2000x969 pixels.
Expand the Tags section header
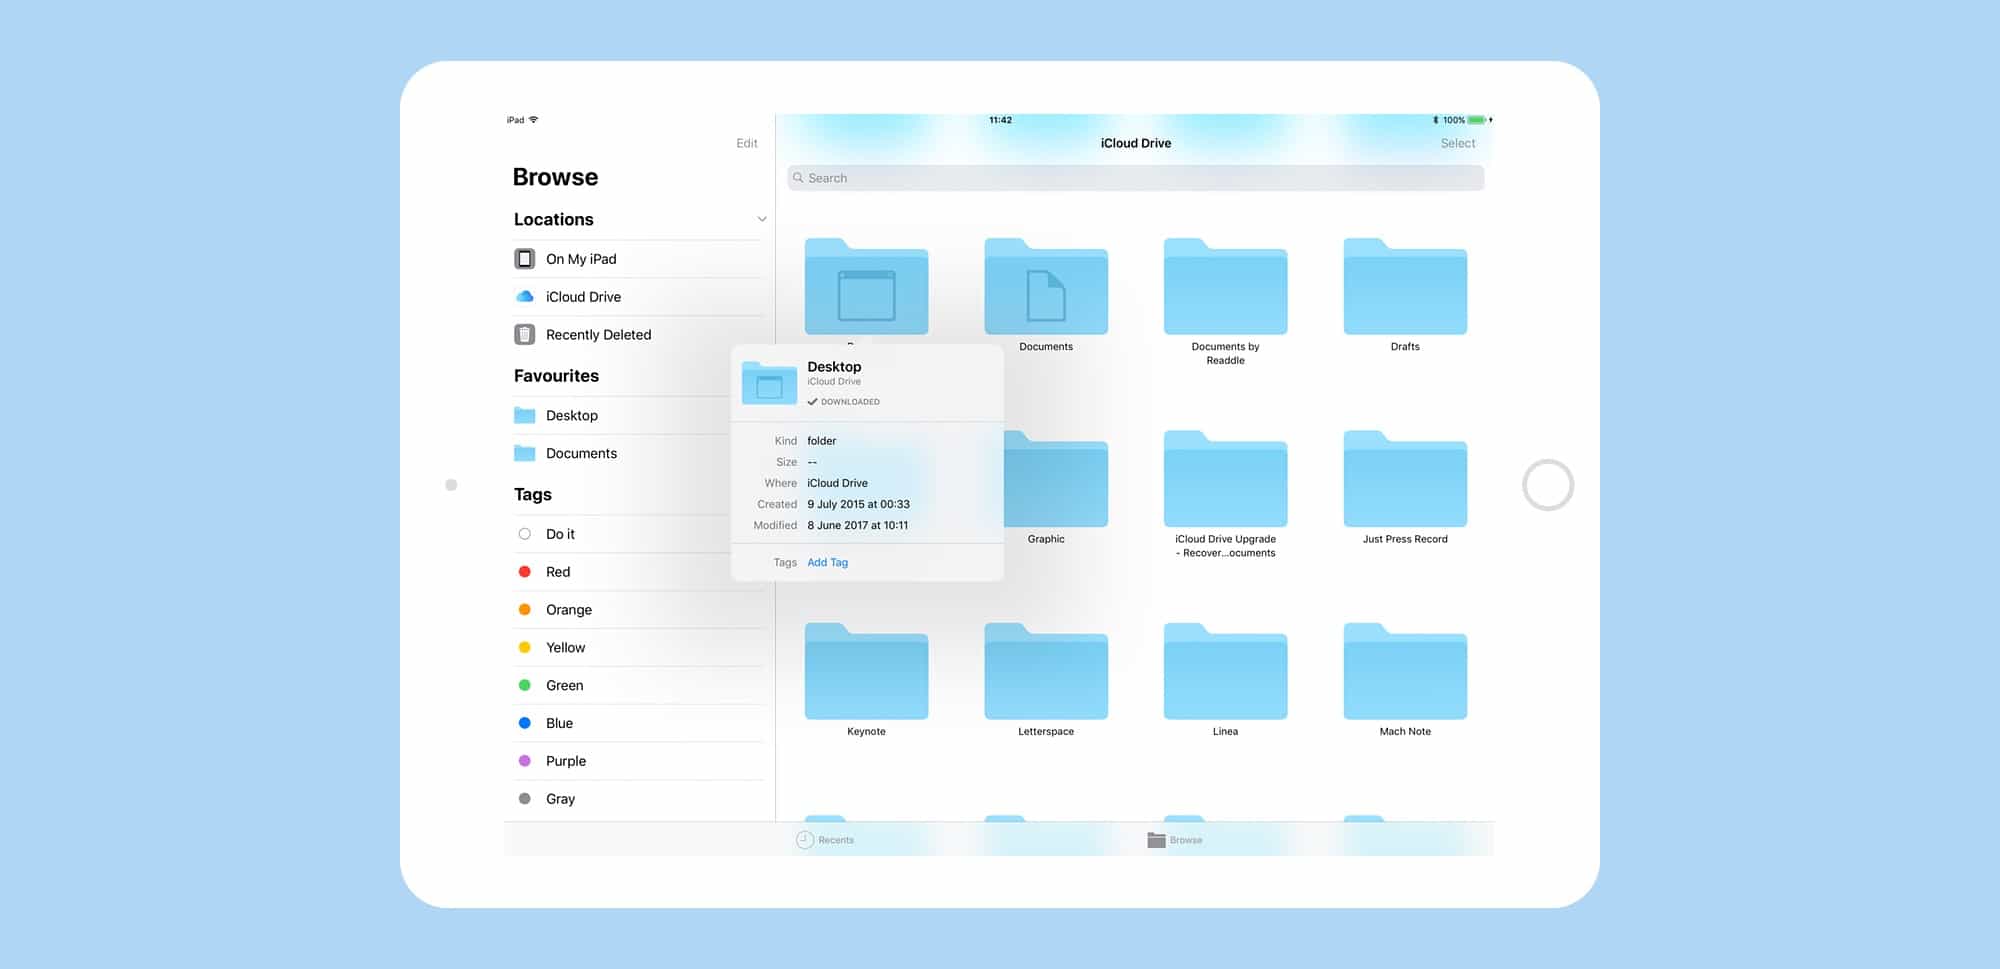pos(532,493)
